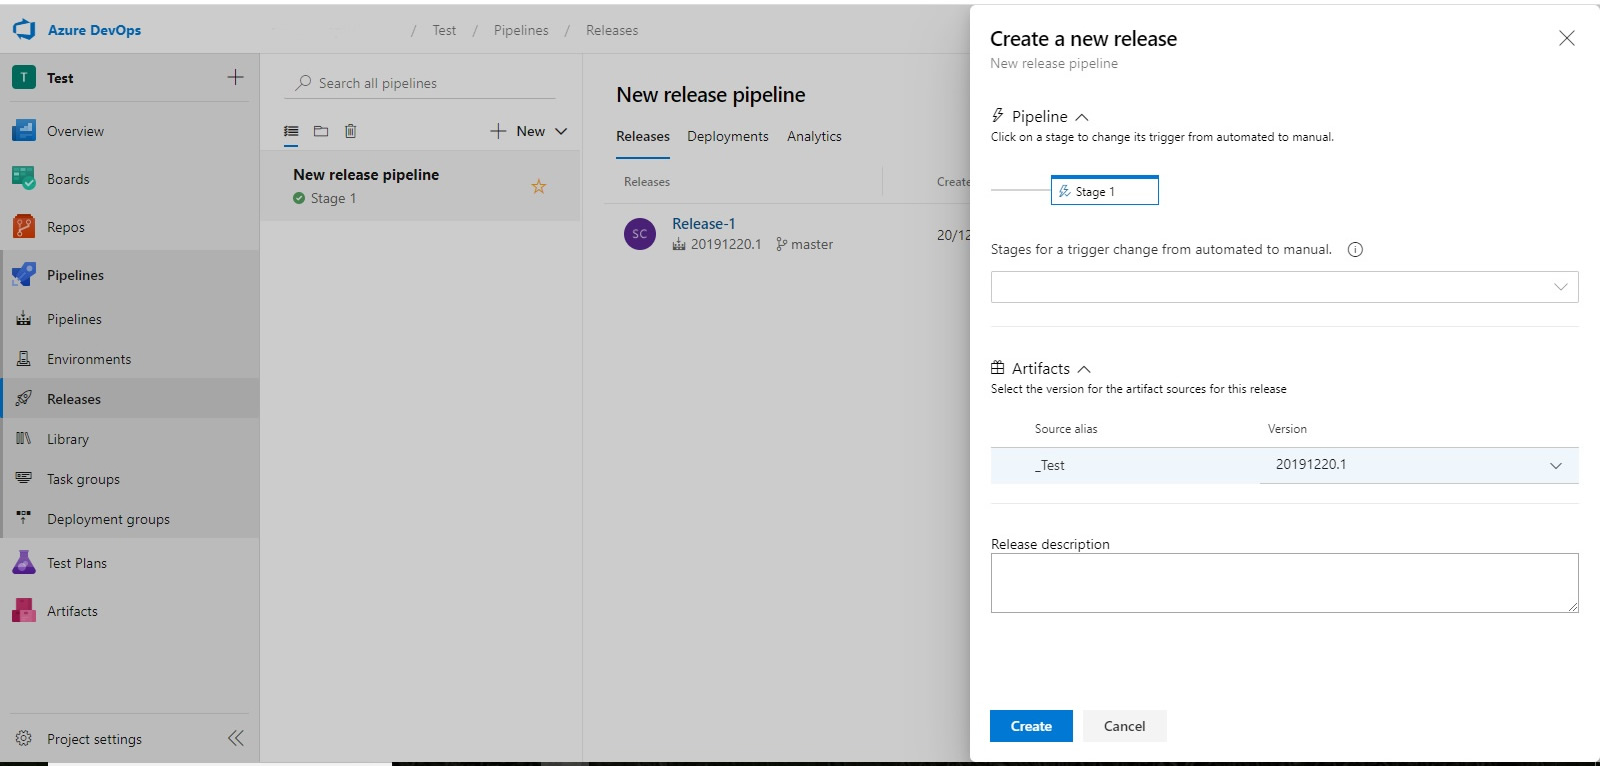Viewport: 1600px width, 766px height.
Task: Close the Create a new release panel
Action: [x=1567, y=38]
